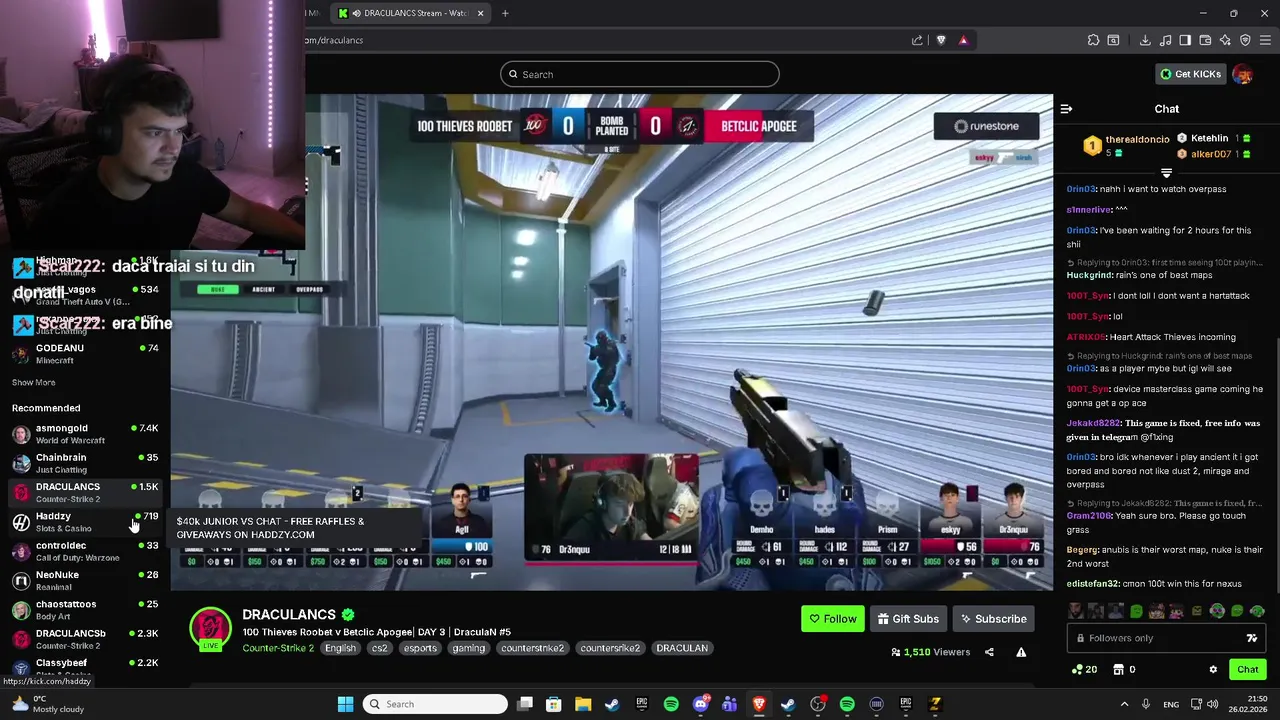Subscribe to the DRACULANCS channel
Screen dimensions: 1280x720
pos(993,619)
